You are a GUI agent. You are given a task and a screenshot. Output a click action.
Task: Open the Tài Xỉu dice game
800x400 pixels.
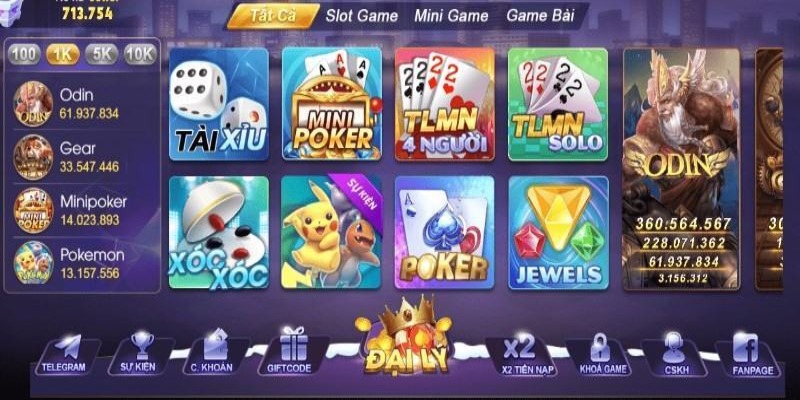click(218, 104)
